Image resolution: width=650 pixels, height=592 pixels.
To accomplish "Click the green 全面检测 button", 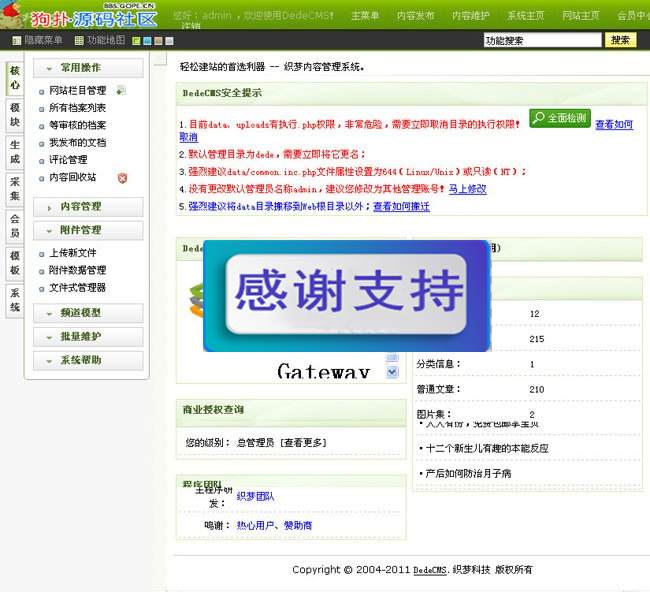I will point(560,118).
